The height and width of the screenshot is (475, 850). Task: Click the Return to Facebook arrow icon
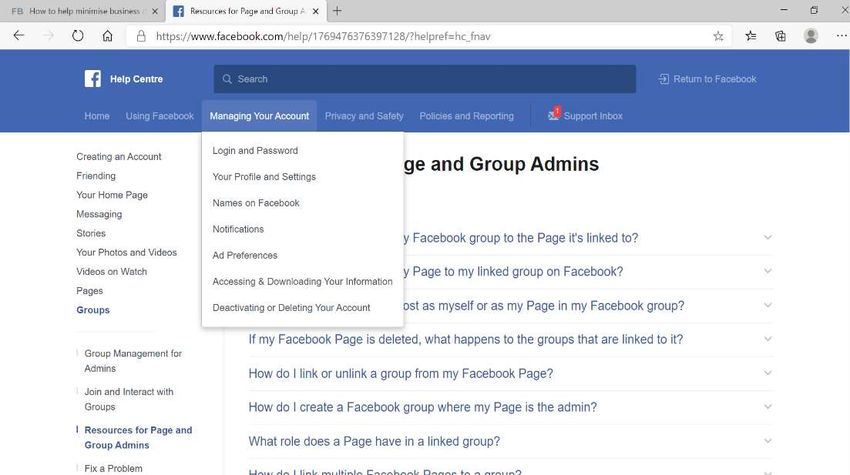coord(664,79)
